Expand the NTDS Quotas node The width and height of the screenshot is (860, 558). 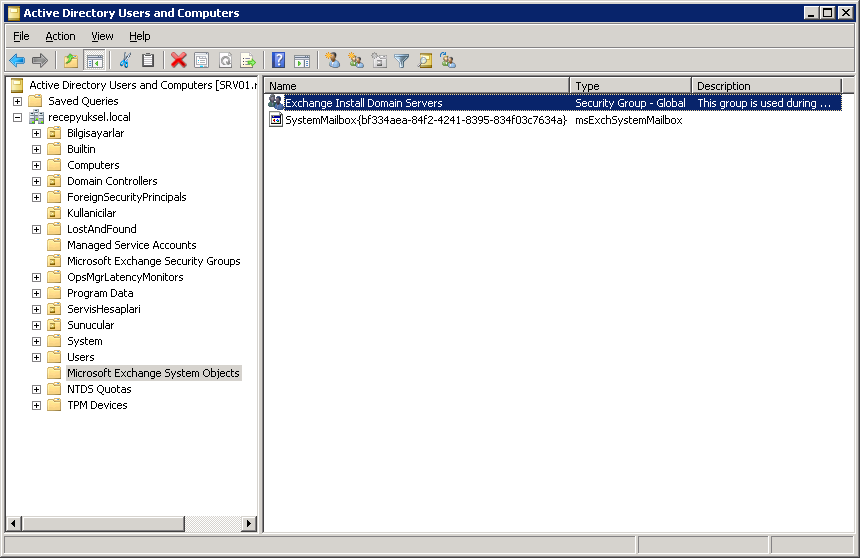tap(36, 390)
